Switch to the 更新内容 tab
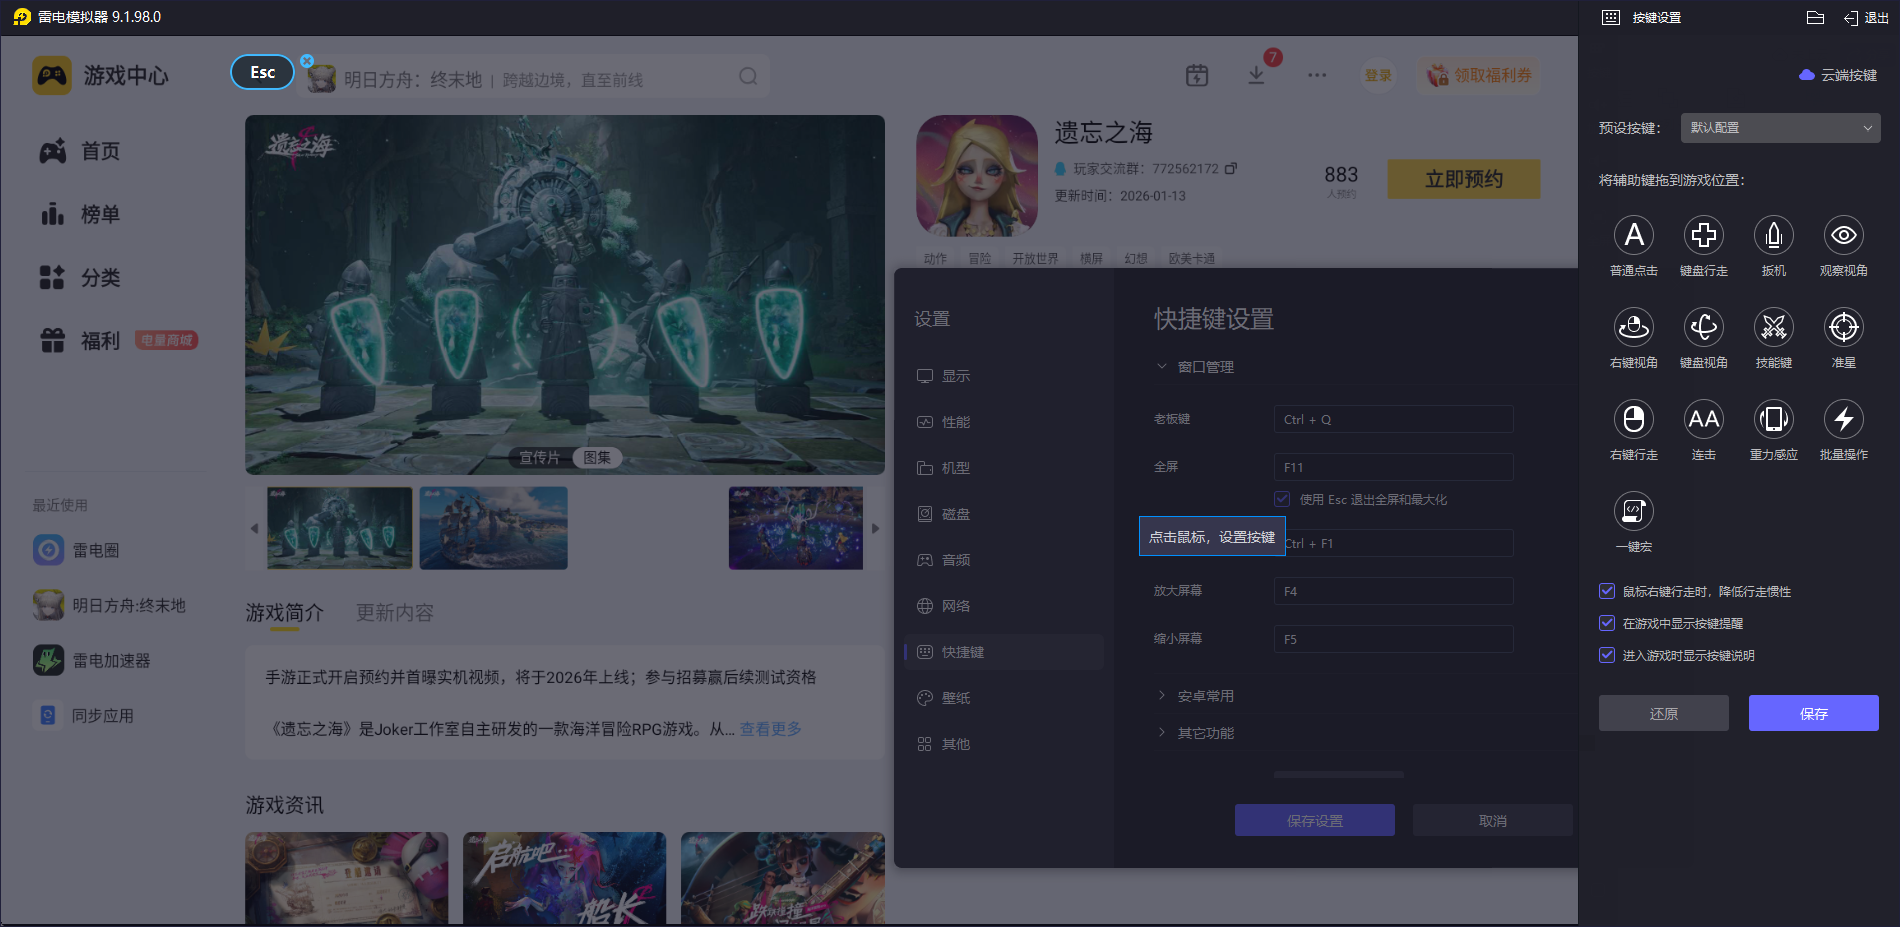The width and height of the screenshot is (1900, 927). (395, 612)
